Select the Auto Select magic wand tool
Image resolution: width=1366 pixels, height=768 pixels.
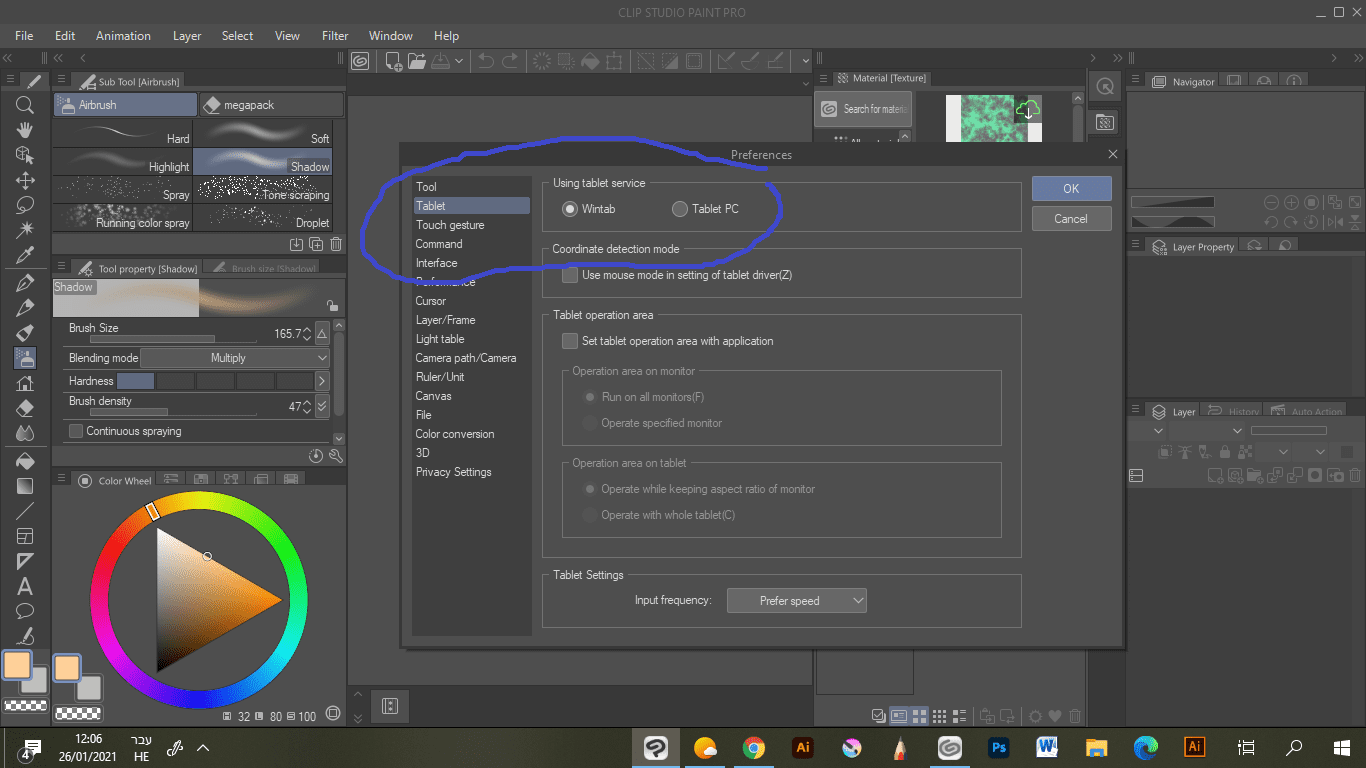pos(25,230)
